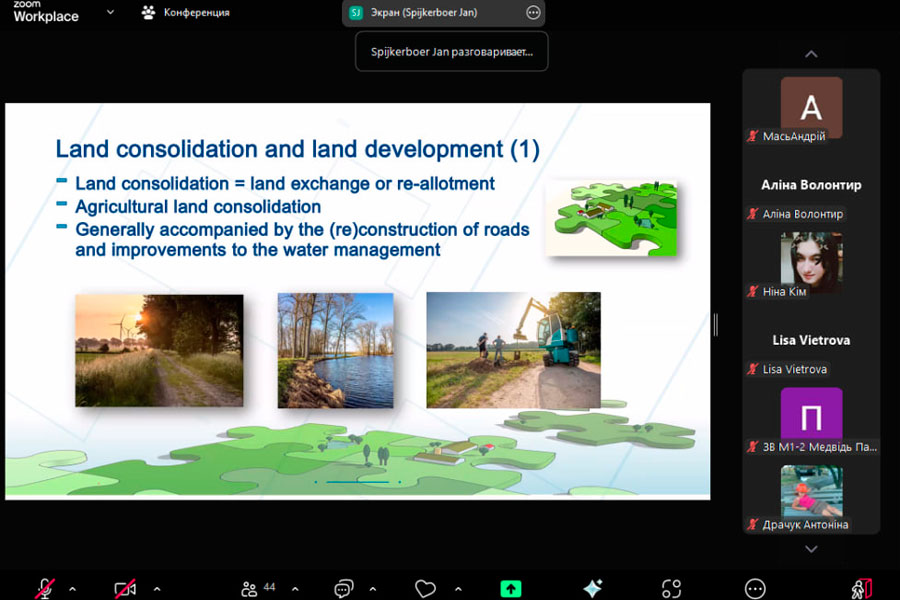Expand video options arrow beside the camera
The height and width of the screenshot is (600, 900).
coord(156,589)
